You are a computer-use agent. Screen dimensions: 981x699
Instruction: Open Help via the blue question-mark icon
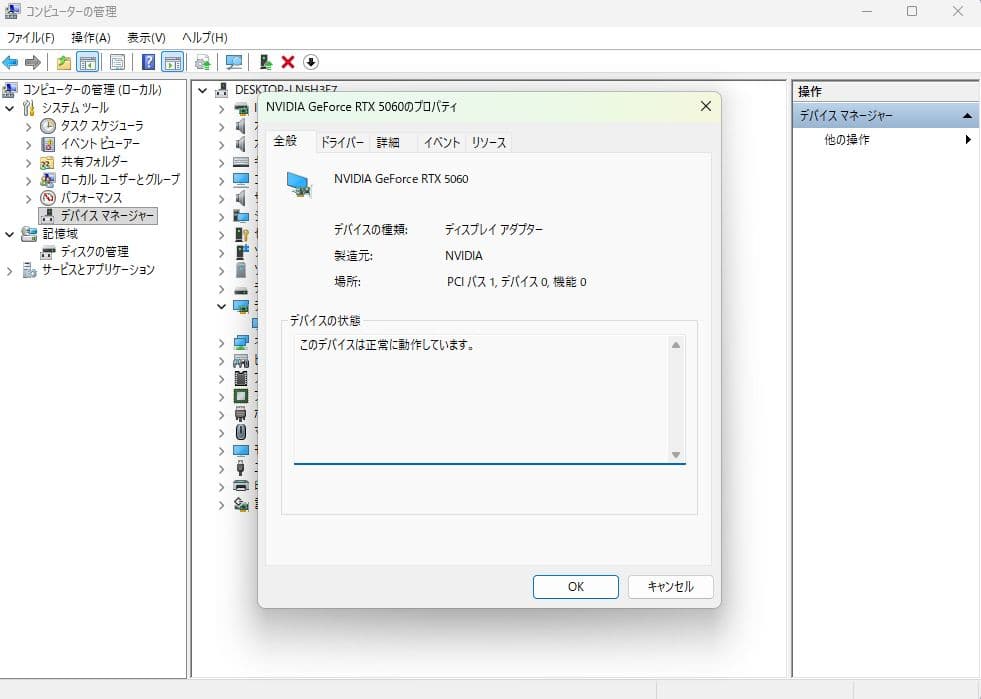click(148, 62)
